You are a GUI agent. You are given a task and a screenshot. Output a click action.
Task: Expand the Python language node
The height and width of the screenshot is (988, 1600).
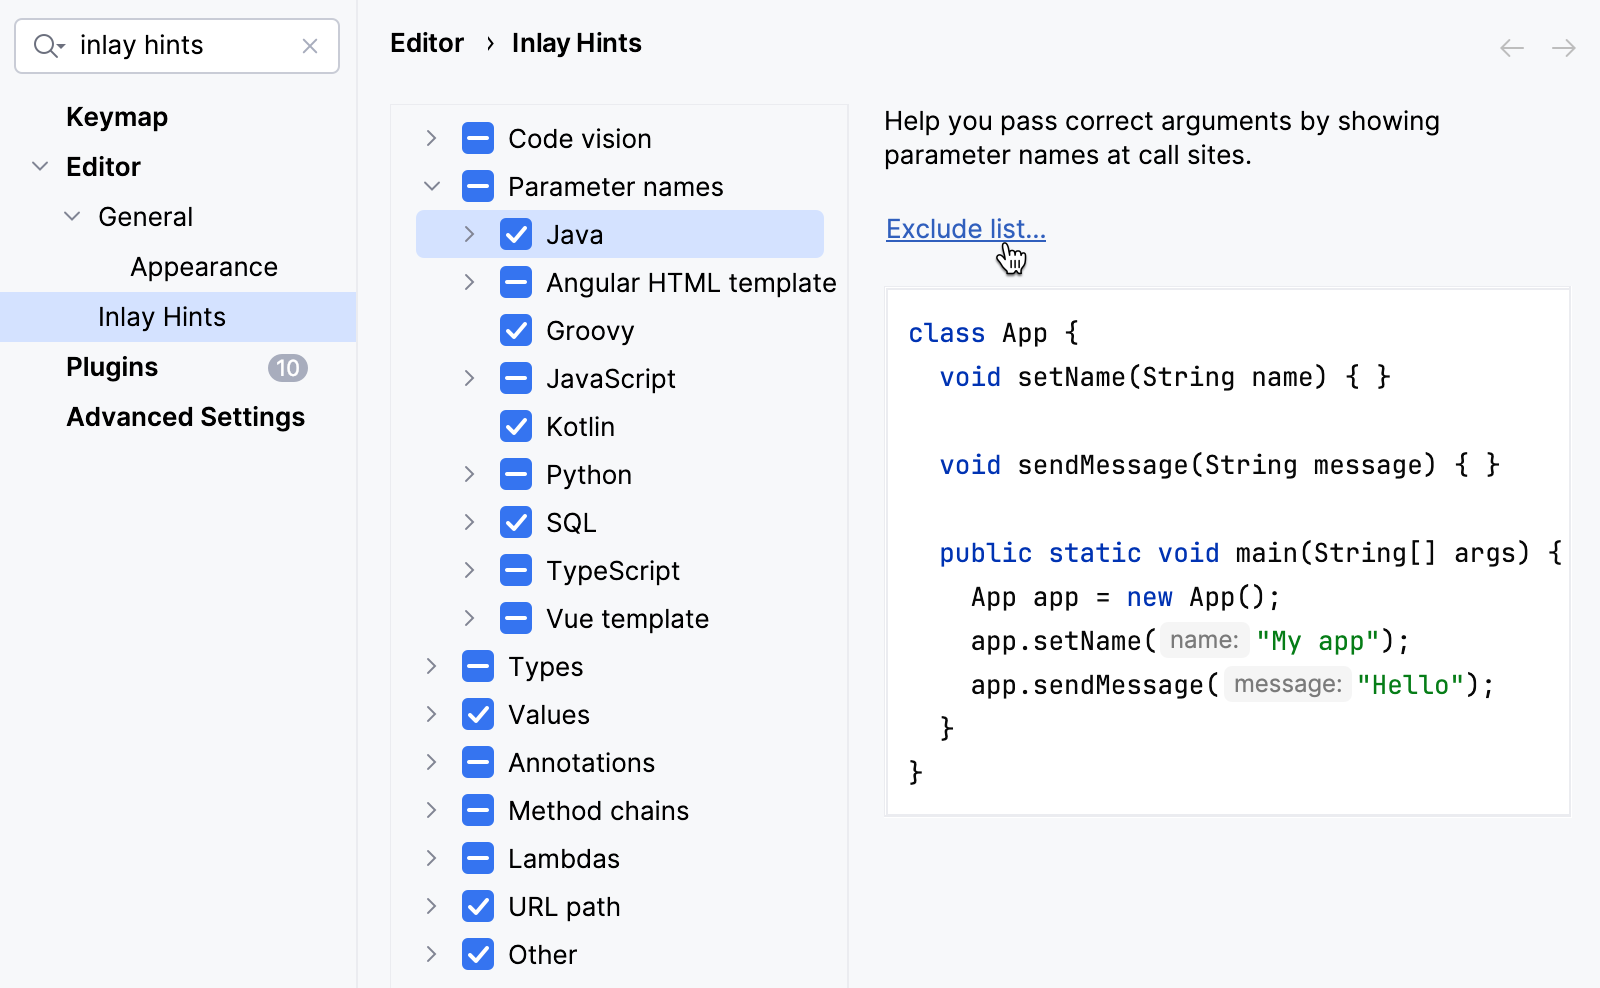coord(470,474)
